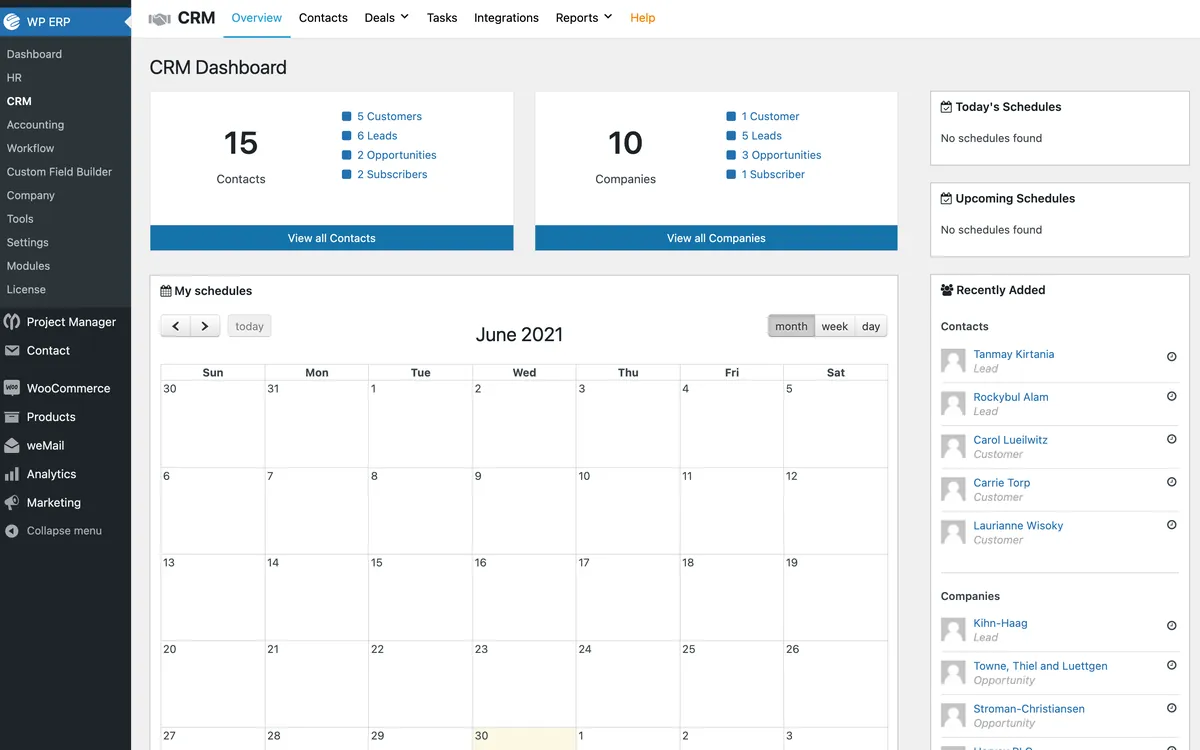This screenshot has width=1200, height=750.
Task: Expand the Reports dropdown menu
Action: pyautogui.click(x=584, y=18)
